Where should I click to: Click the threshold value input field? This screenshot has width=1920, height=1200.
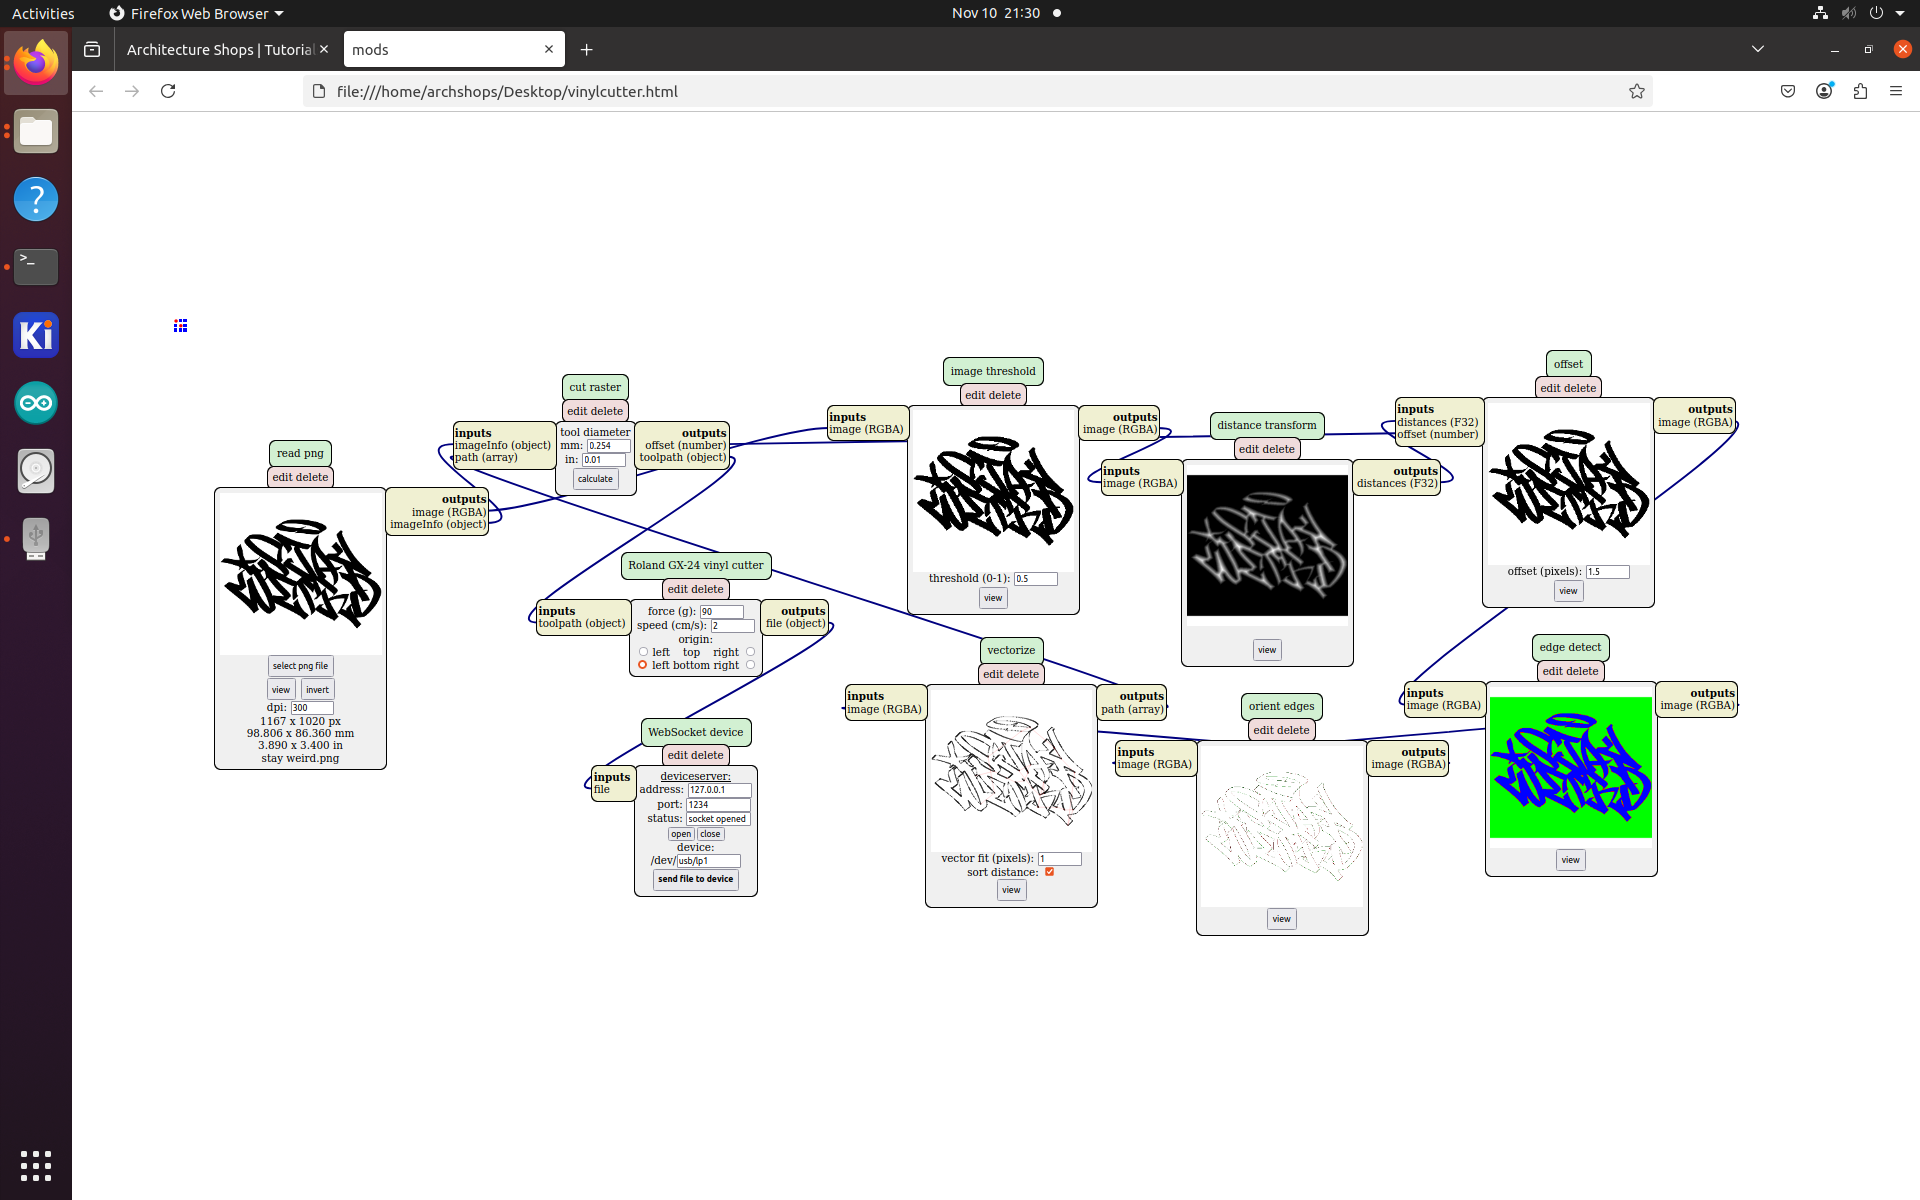click(x=1035, y=579)
